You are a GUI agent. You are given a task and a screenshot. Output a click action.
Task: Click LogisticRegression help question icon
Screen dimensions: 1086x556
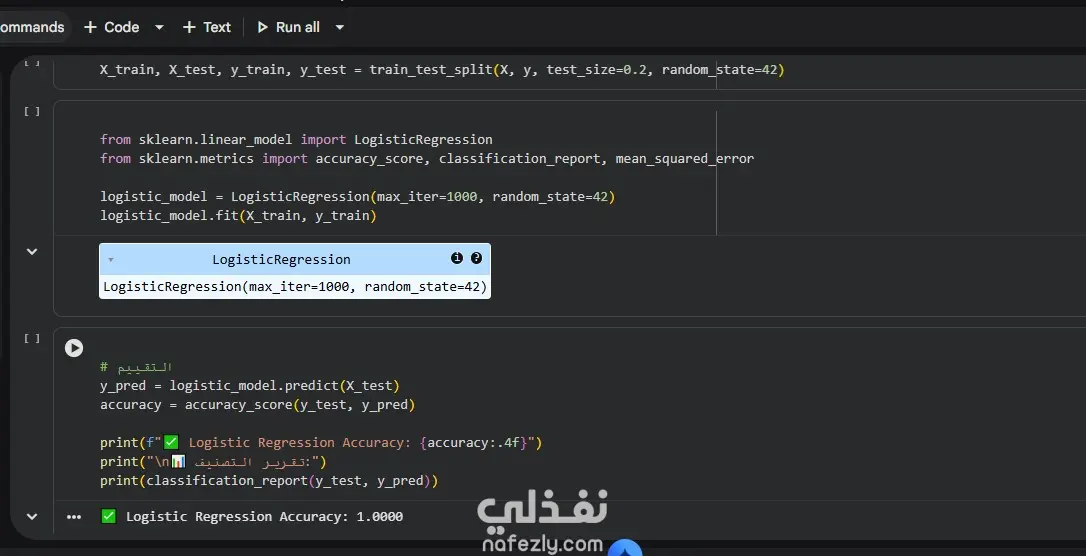pos(477,258)
